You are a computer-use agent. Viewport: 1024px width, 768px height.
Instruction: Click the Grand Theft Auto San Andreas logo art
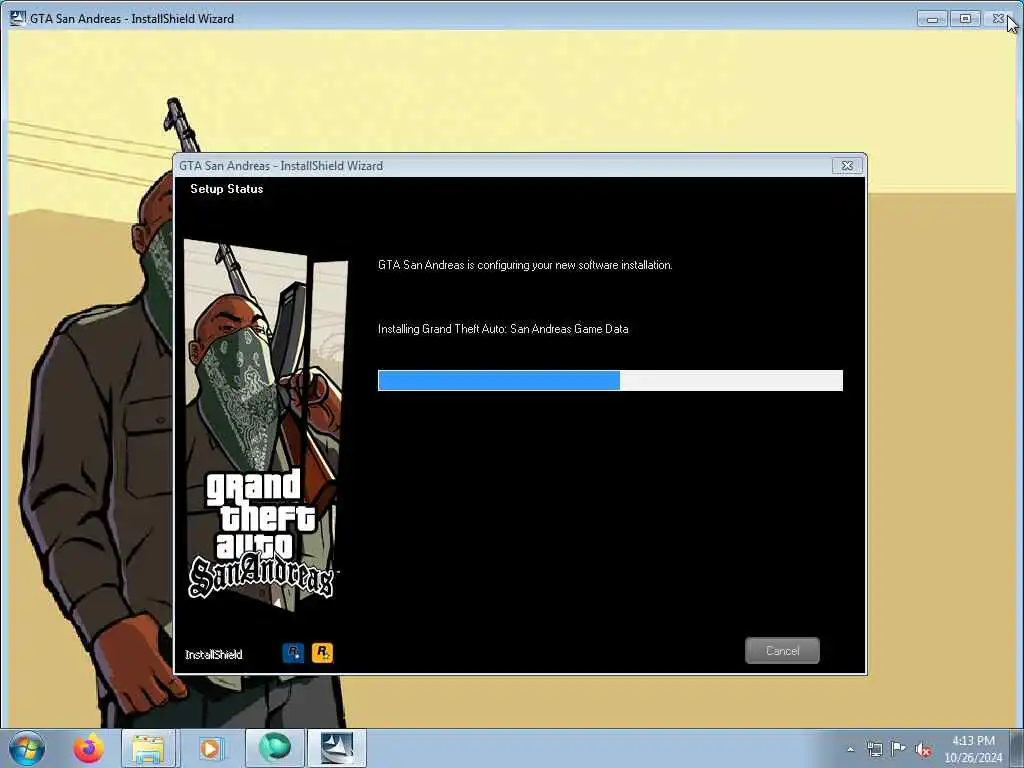[x=261, y=533]
